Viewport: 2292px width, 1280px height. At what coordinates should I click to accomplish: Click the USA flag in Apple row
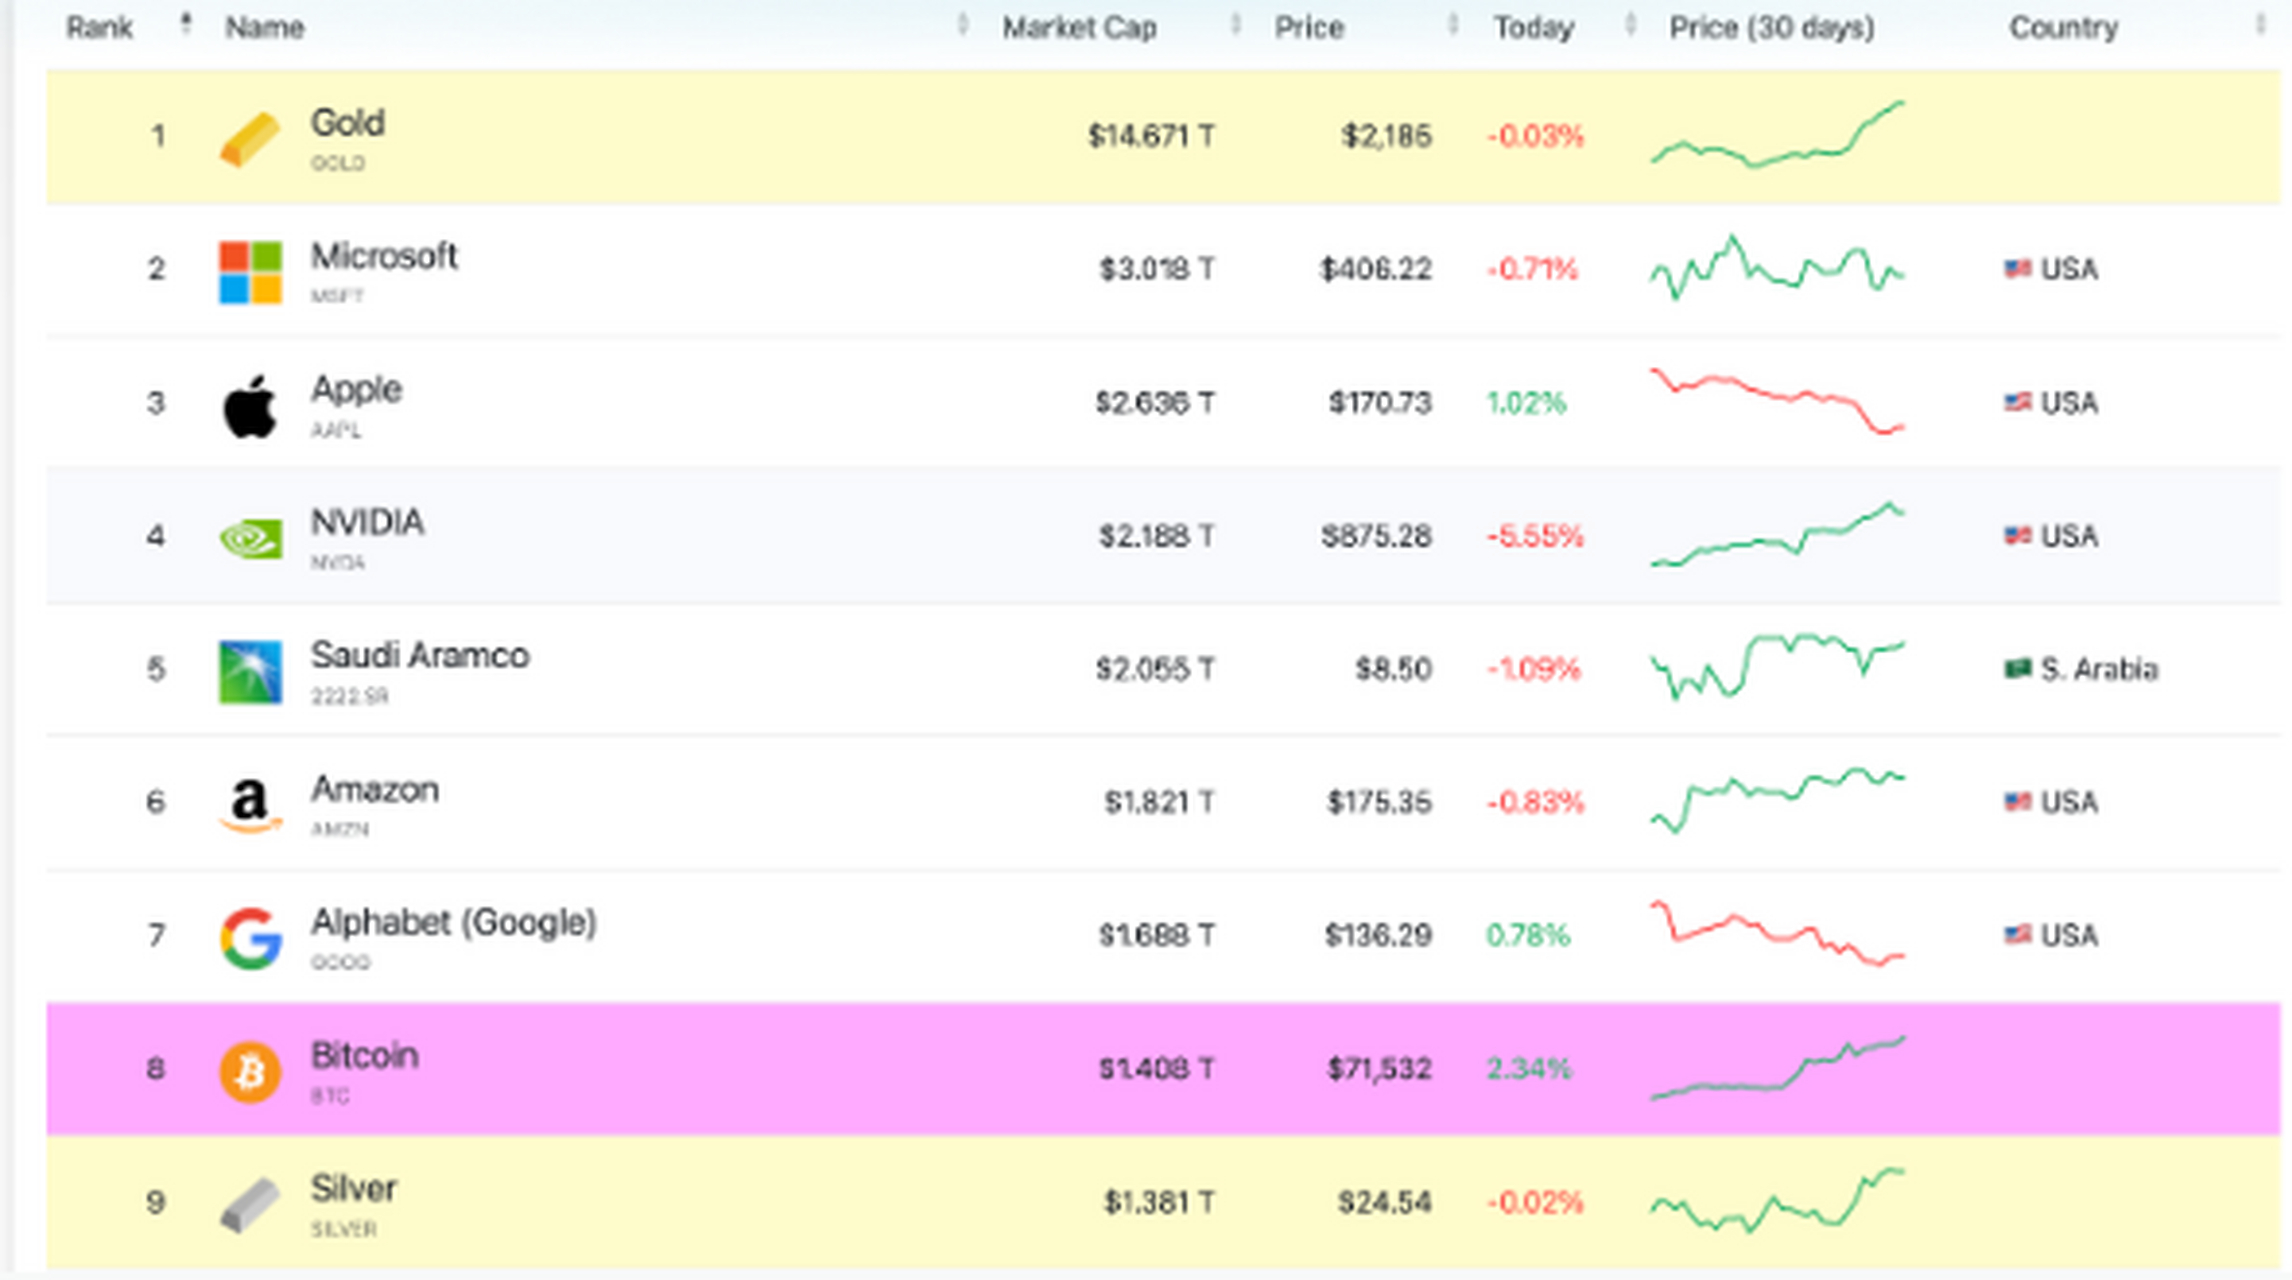click(2017, 402)
